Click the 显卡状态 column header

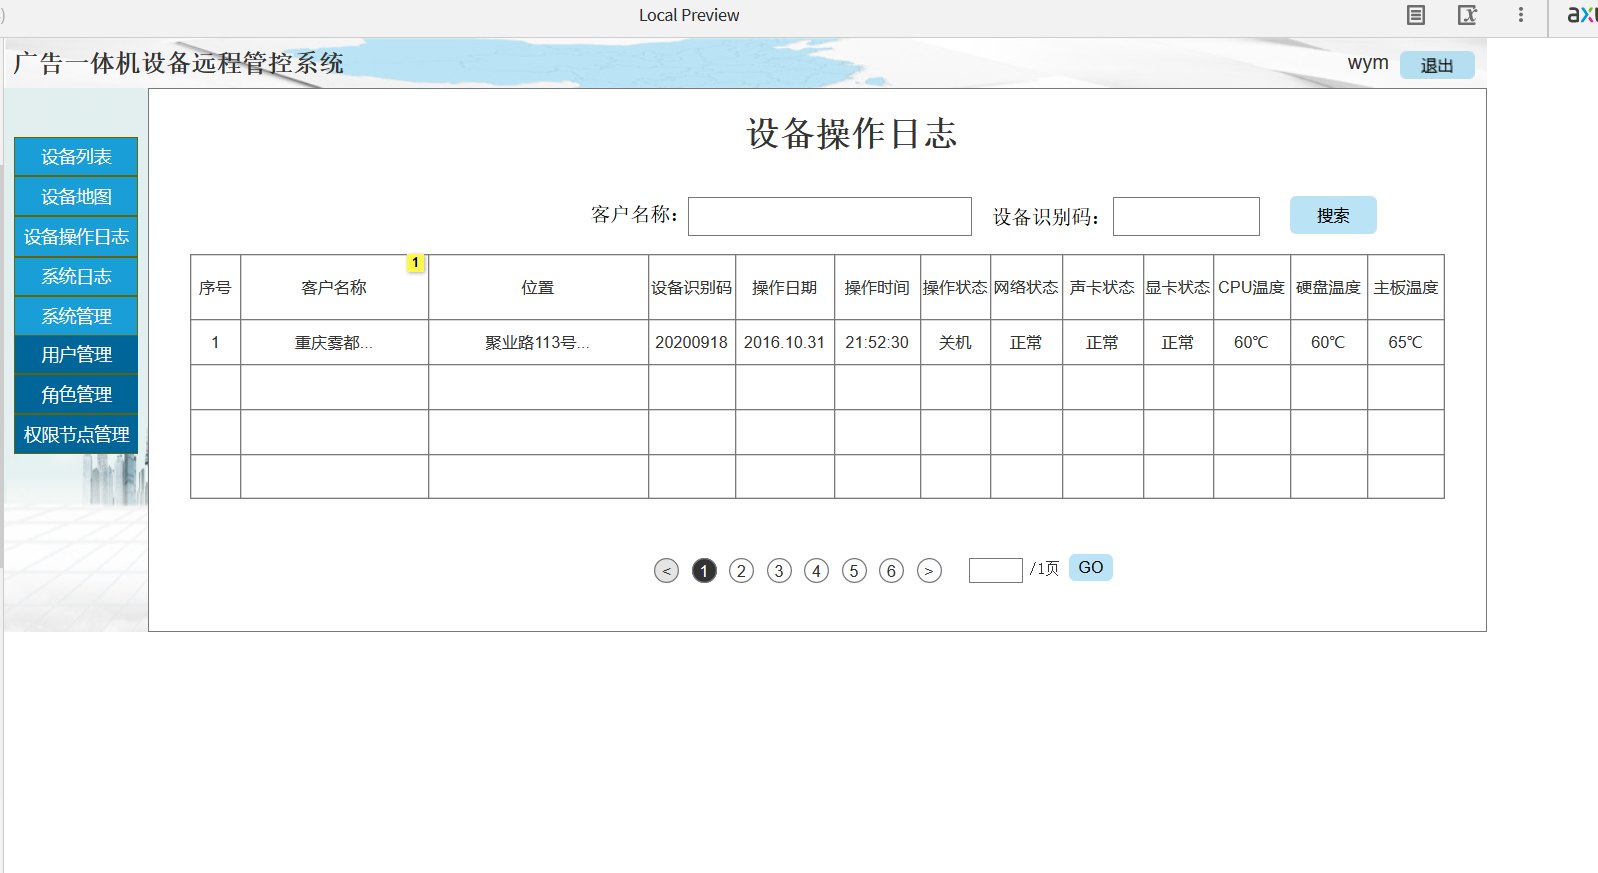click(x=1178, y=287)
